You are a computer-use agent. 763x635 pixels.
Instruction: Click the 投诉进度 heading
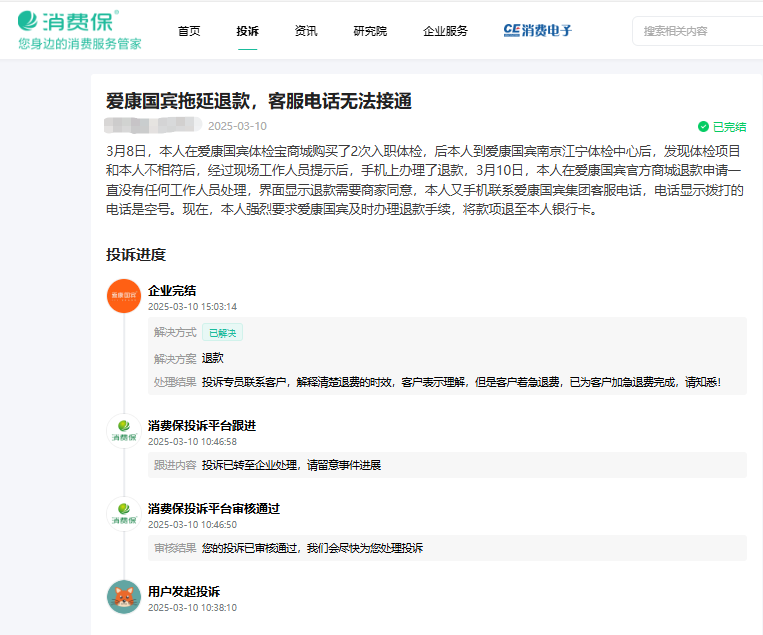[136, 254]
